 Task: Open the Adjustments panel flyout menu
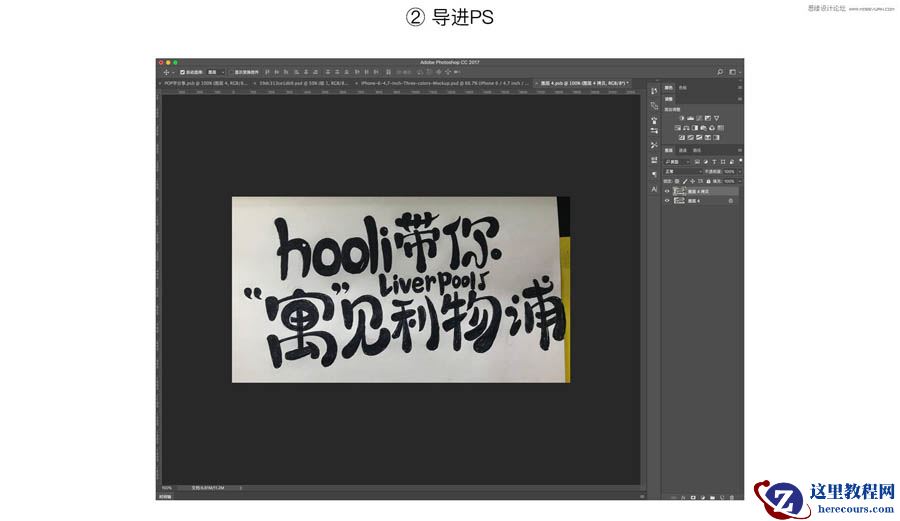click(740, 99)
